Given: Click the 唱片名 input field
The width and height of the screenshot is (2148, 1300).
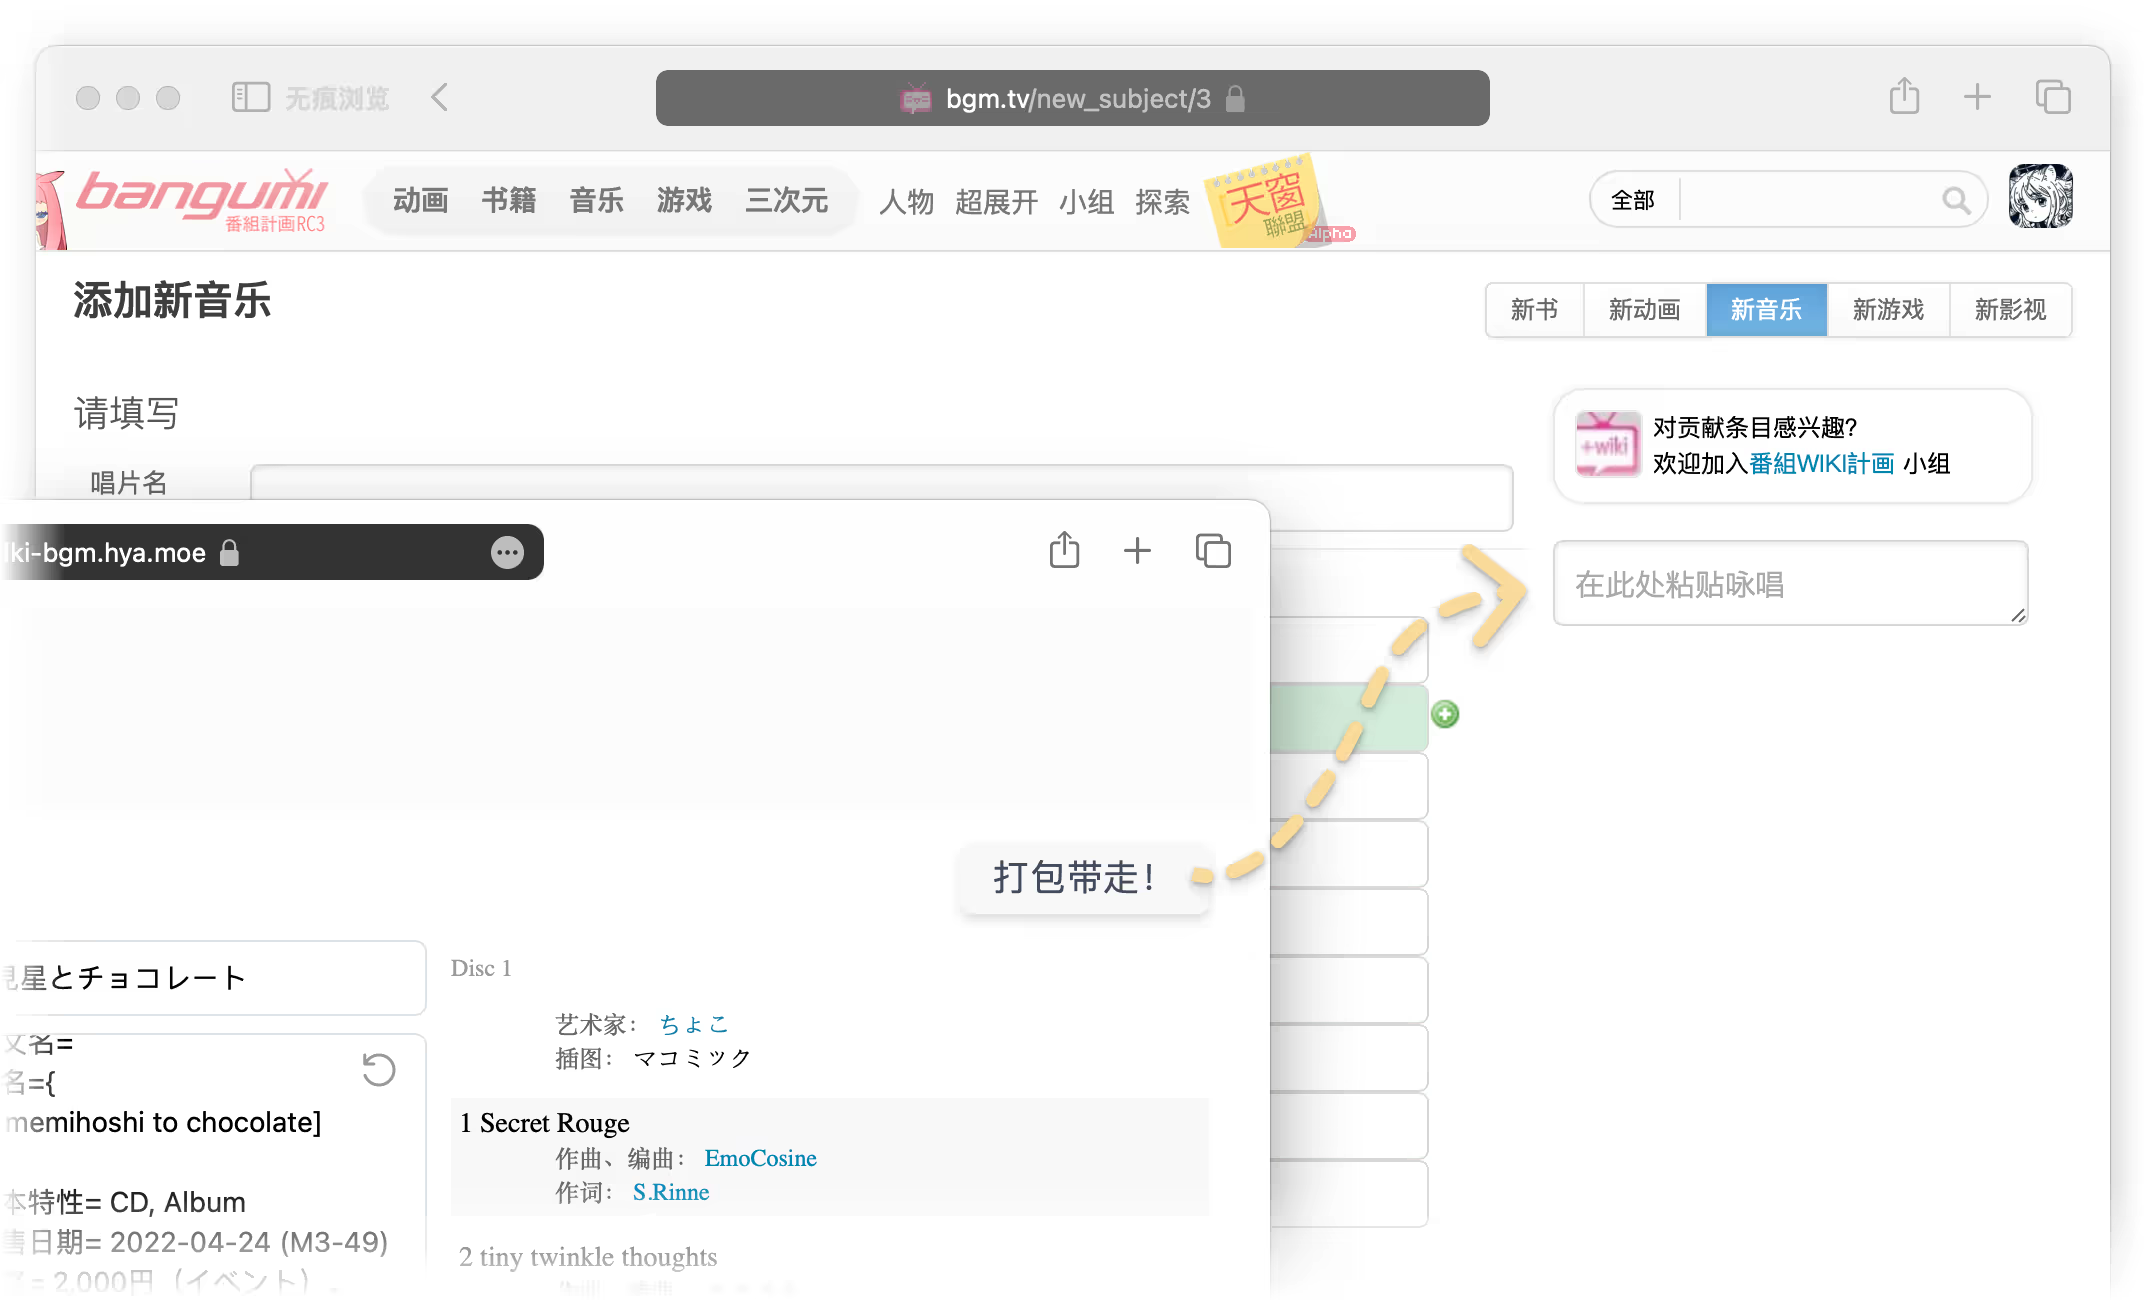Looking at the screenshot, I should (x=880, y=481).
